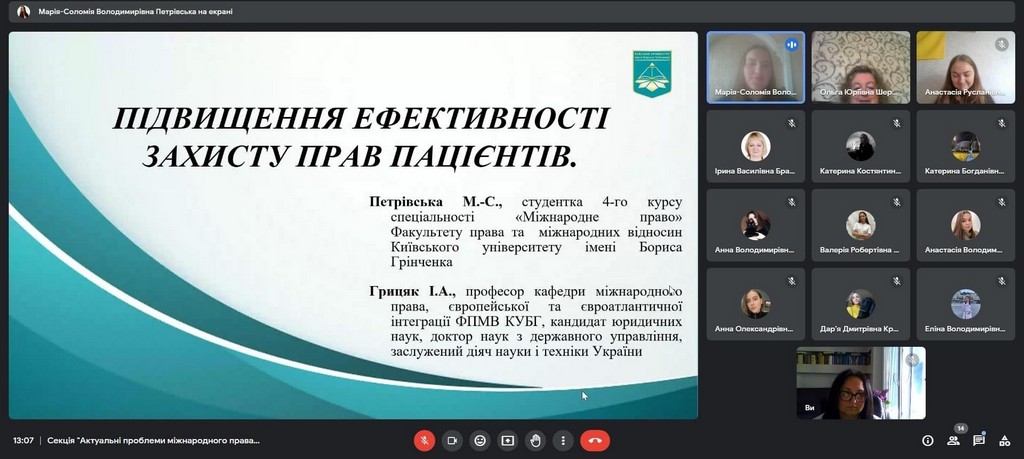Click the presenter avatar in the top bar
This screenshot has width=1024, height=459.
(23, 12)
